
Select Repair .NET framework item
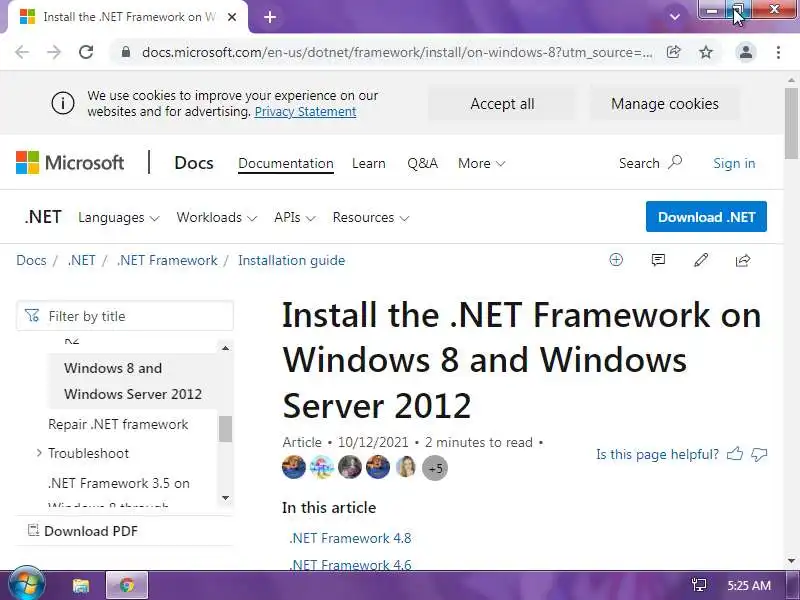(118, 424)
